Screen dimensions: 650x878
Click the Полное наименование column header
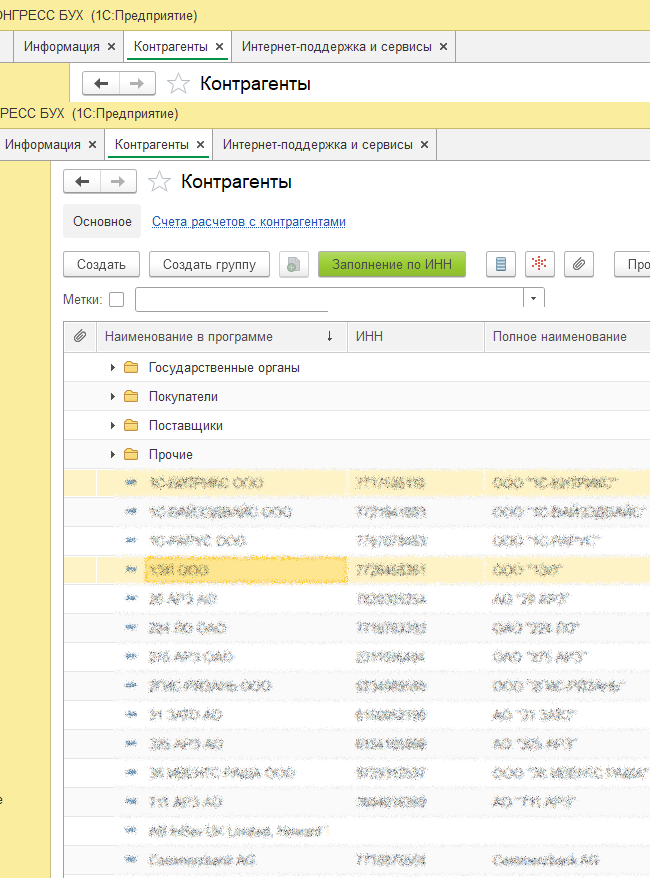point(560,337)
